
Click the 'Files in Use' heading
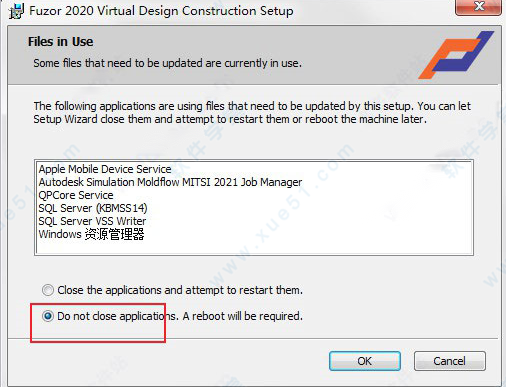tap(61, 42)
